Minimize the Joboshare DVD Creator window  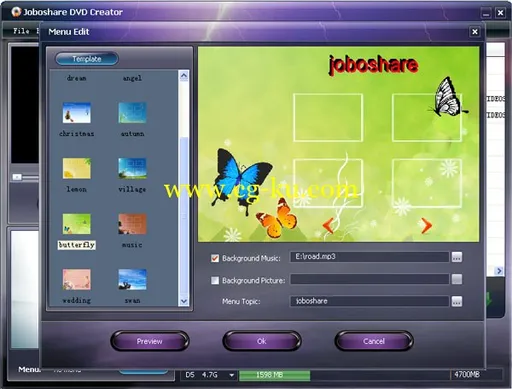[486, 13]
